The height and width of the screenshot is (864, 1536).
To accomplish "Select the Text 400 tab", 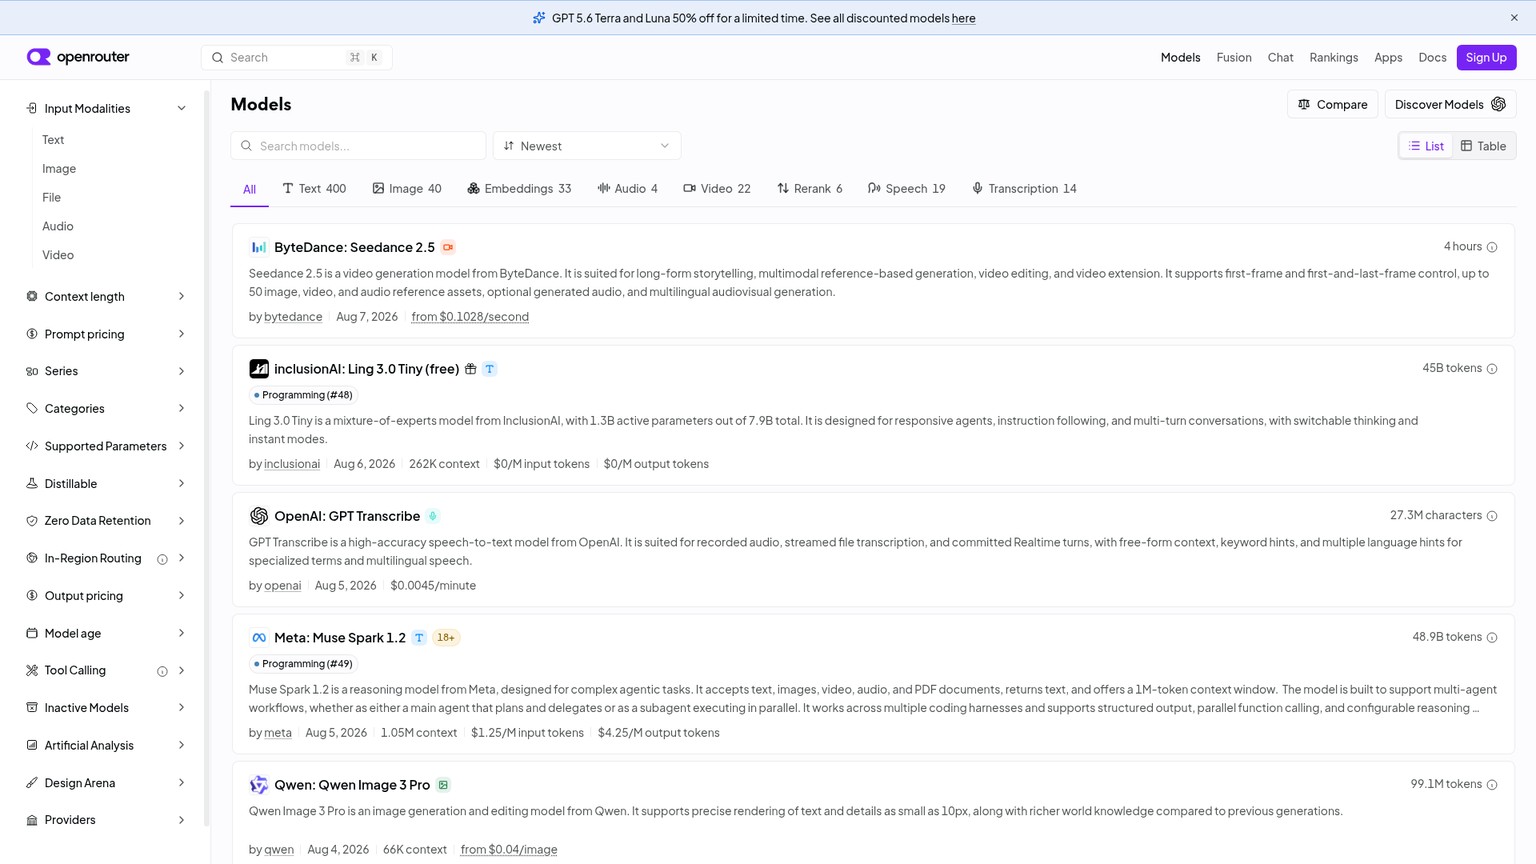I will [x=314, y=188].
